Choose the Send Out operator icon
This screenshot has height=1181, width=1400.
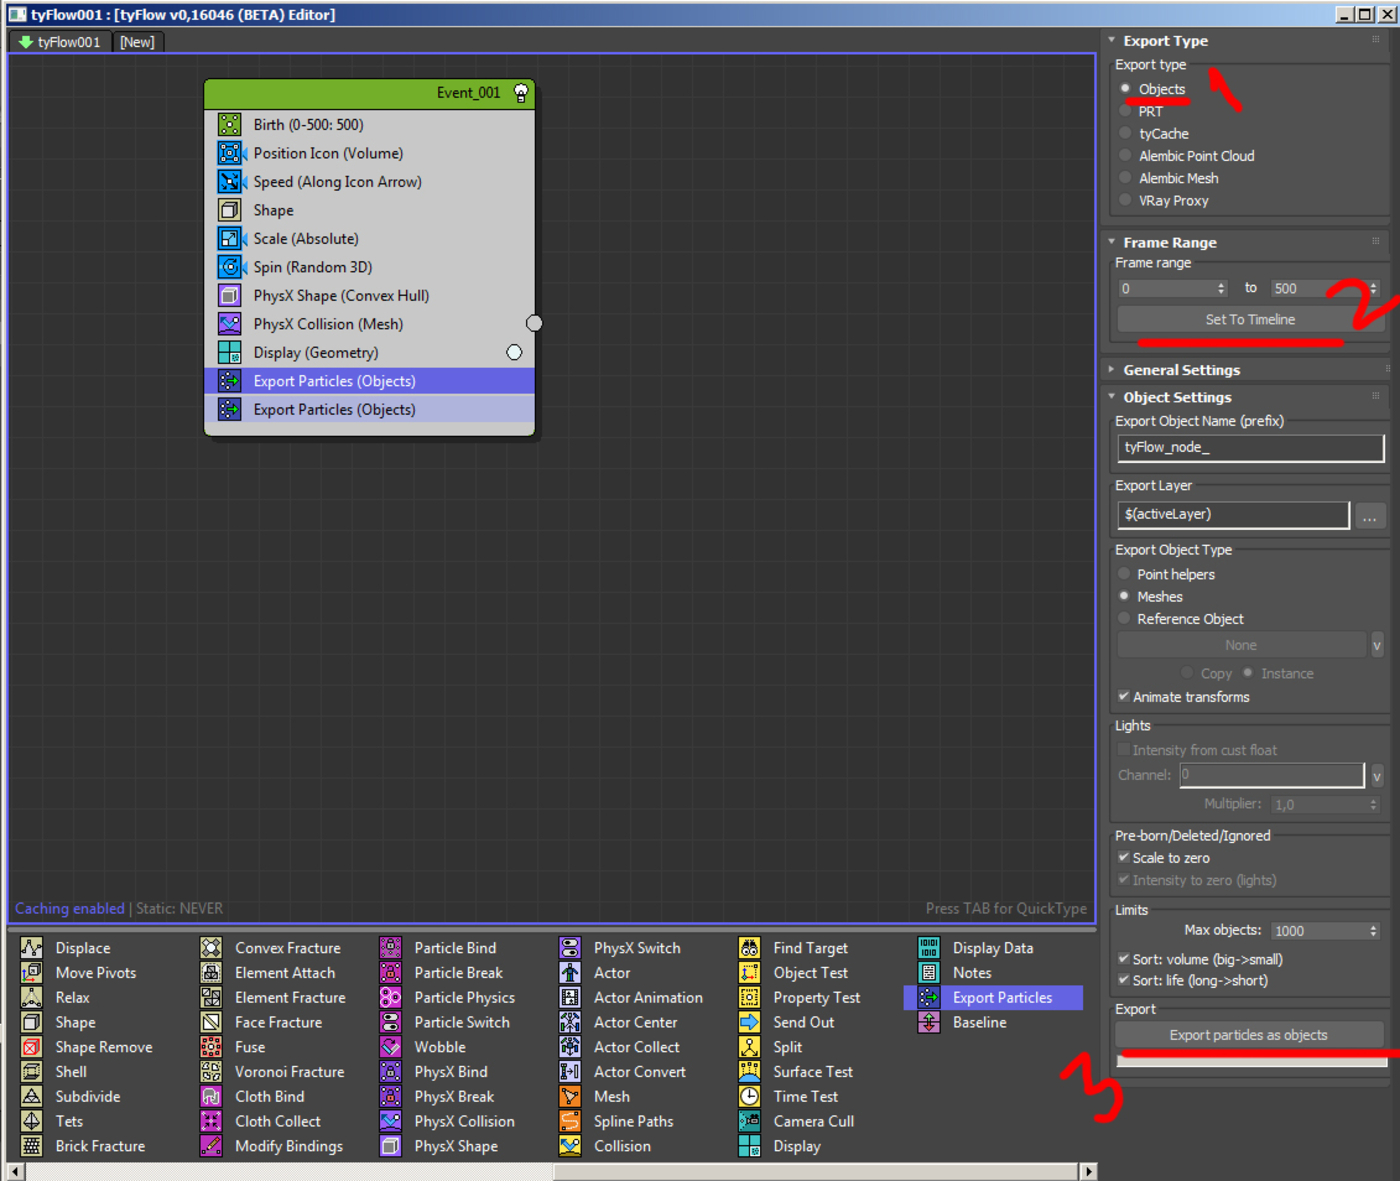pos(749,1022)
